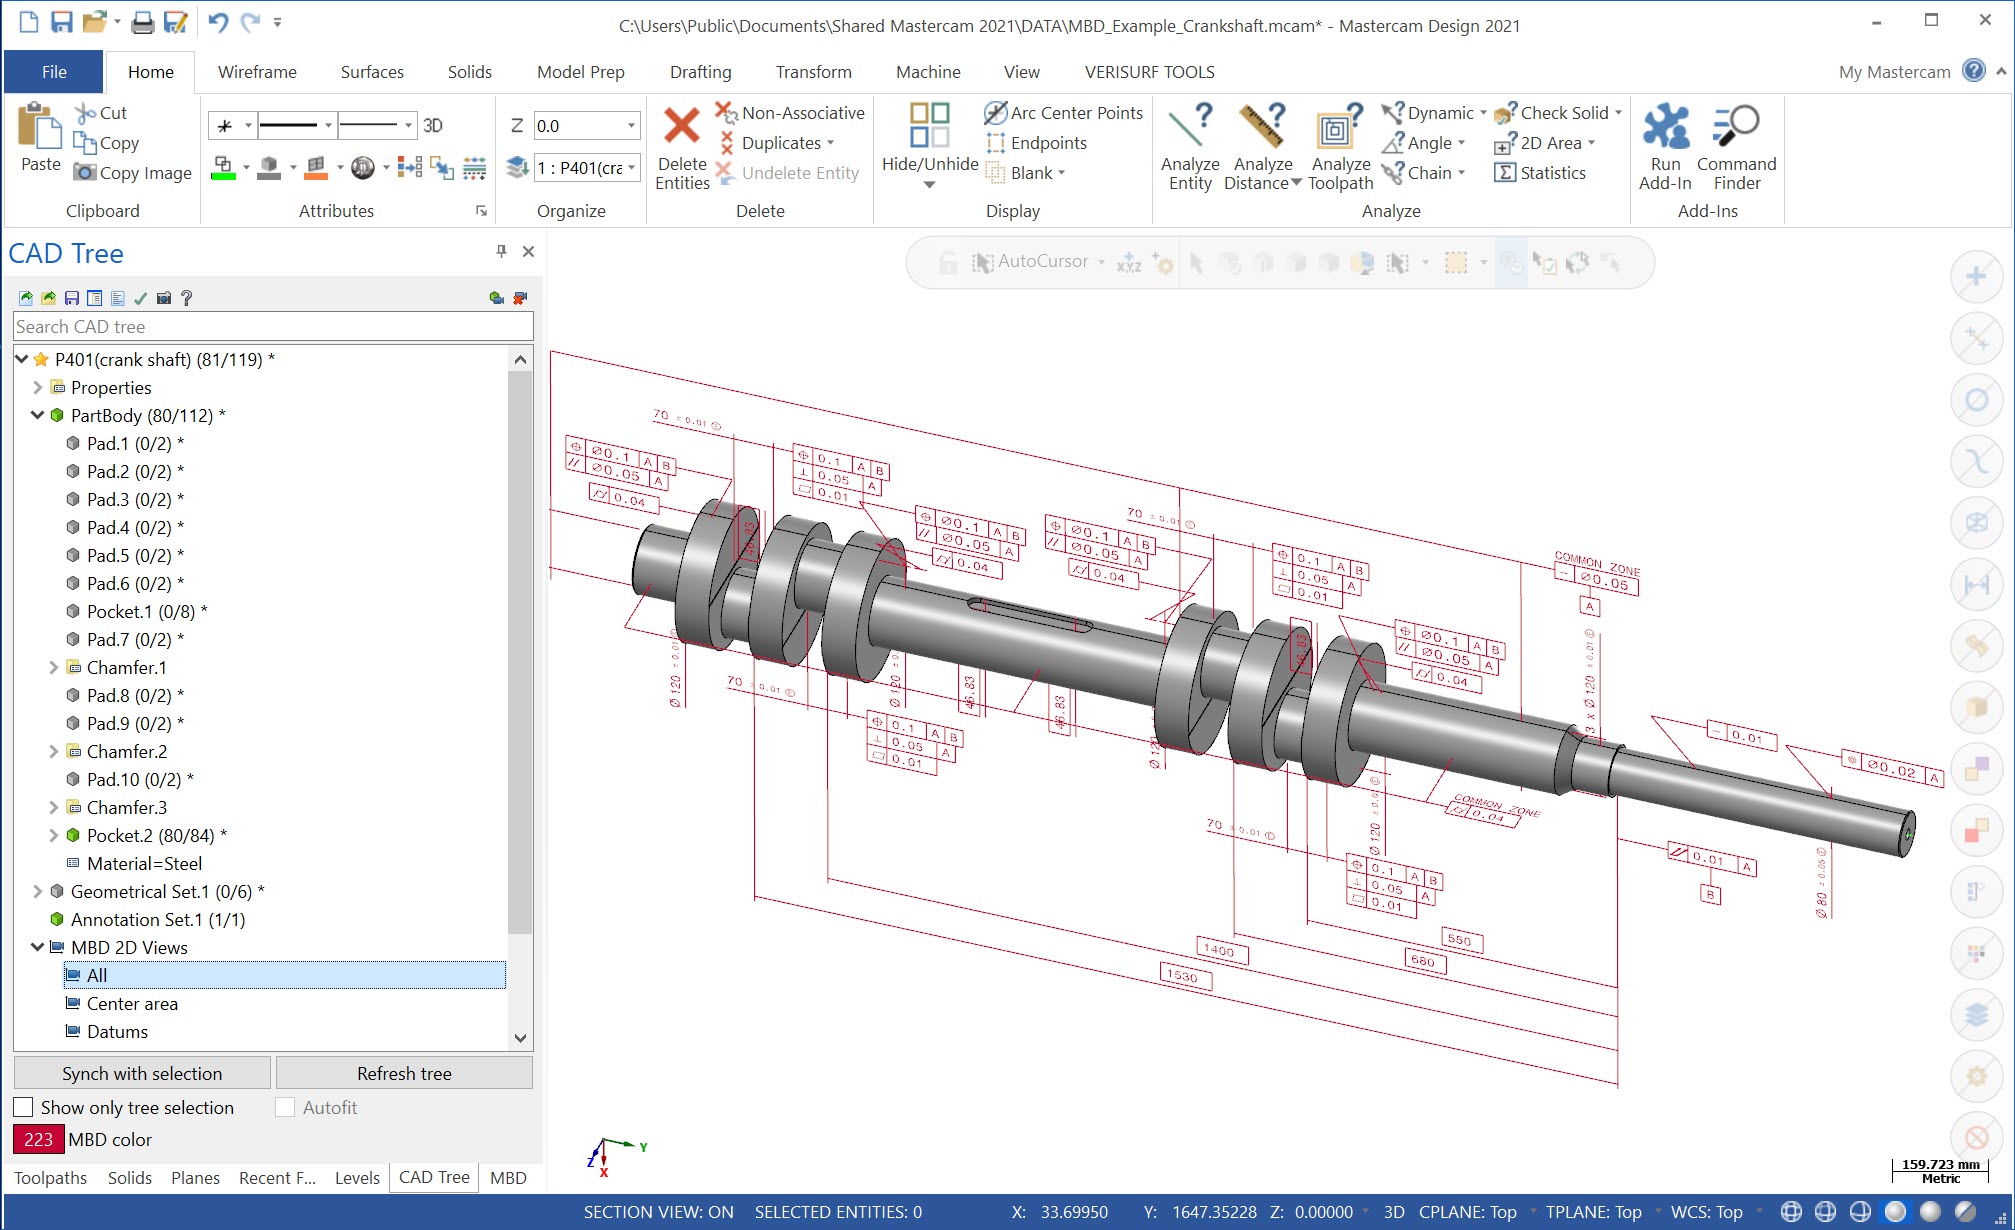Toggle SECTION VIEW: ON in status bar

pyautogui.click(x=658, y=1212)
